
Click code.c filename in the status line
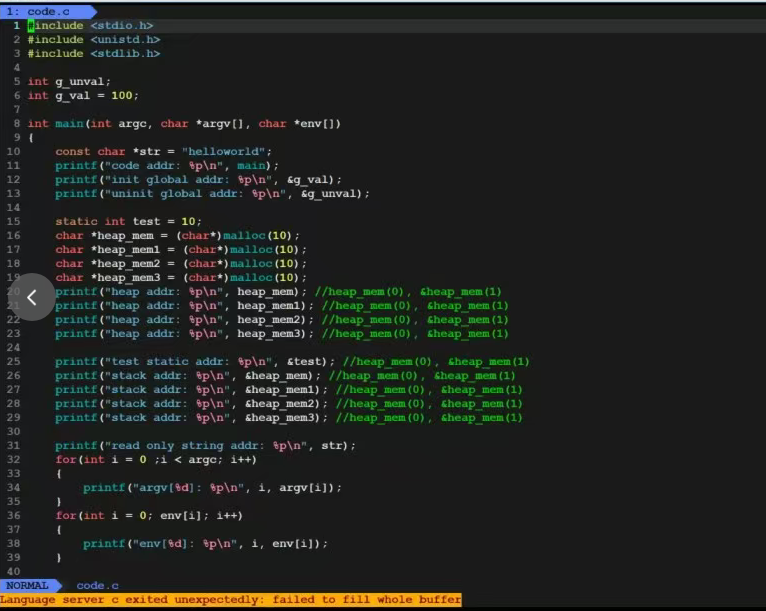(97, 585)
